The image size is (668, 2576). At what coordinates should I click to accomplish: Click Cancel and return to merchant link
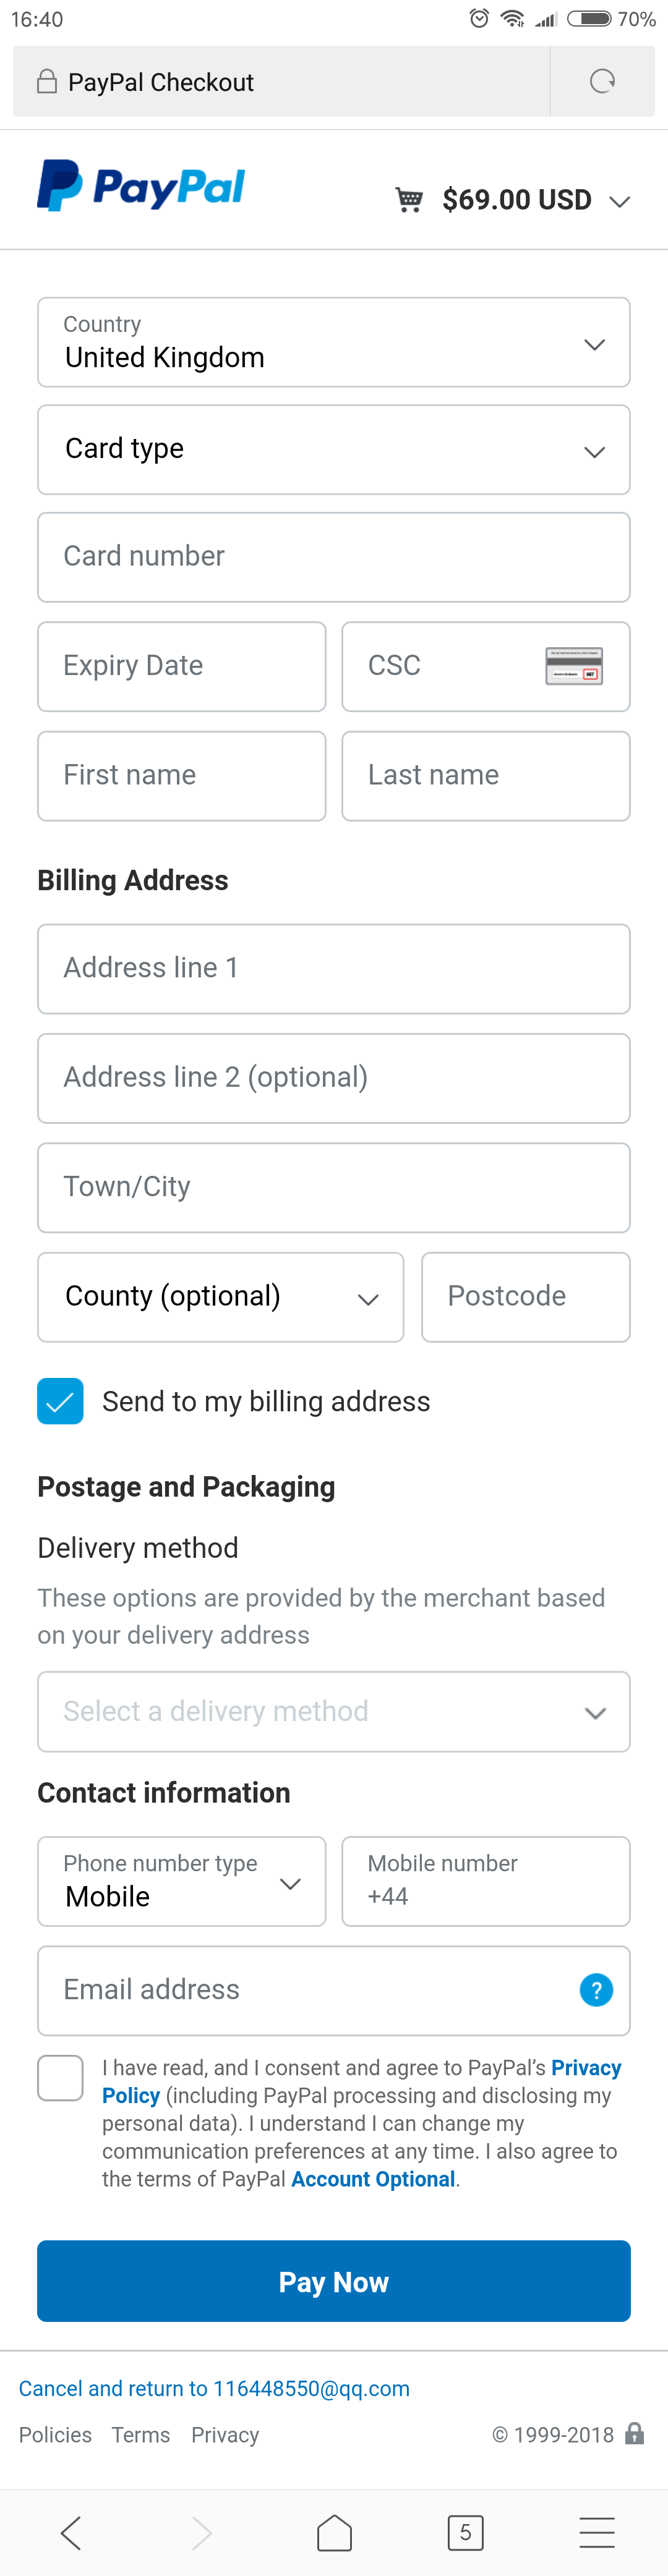click(214, 2388)
